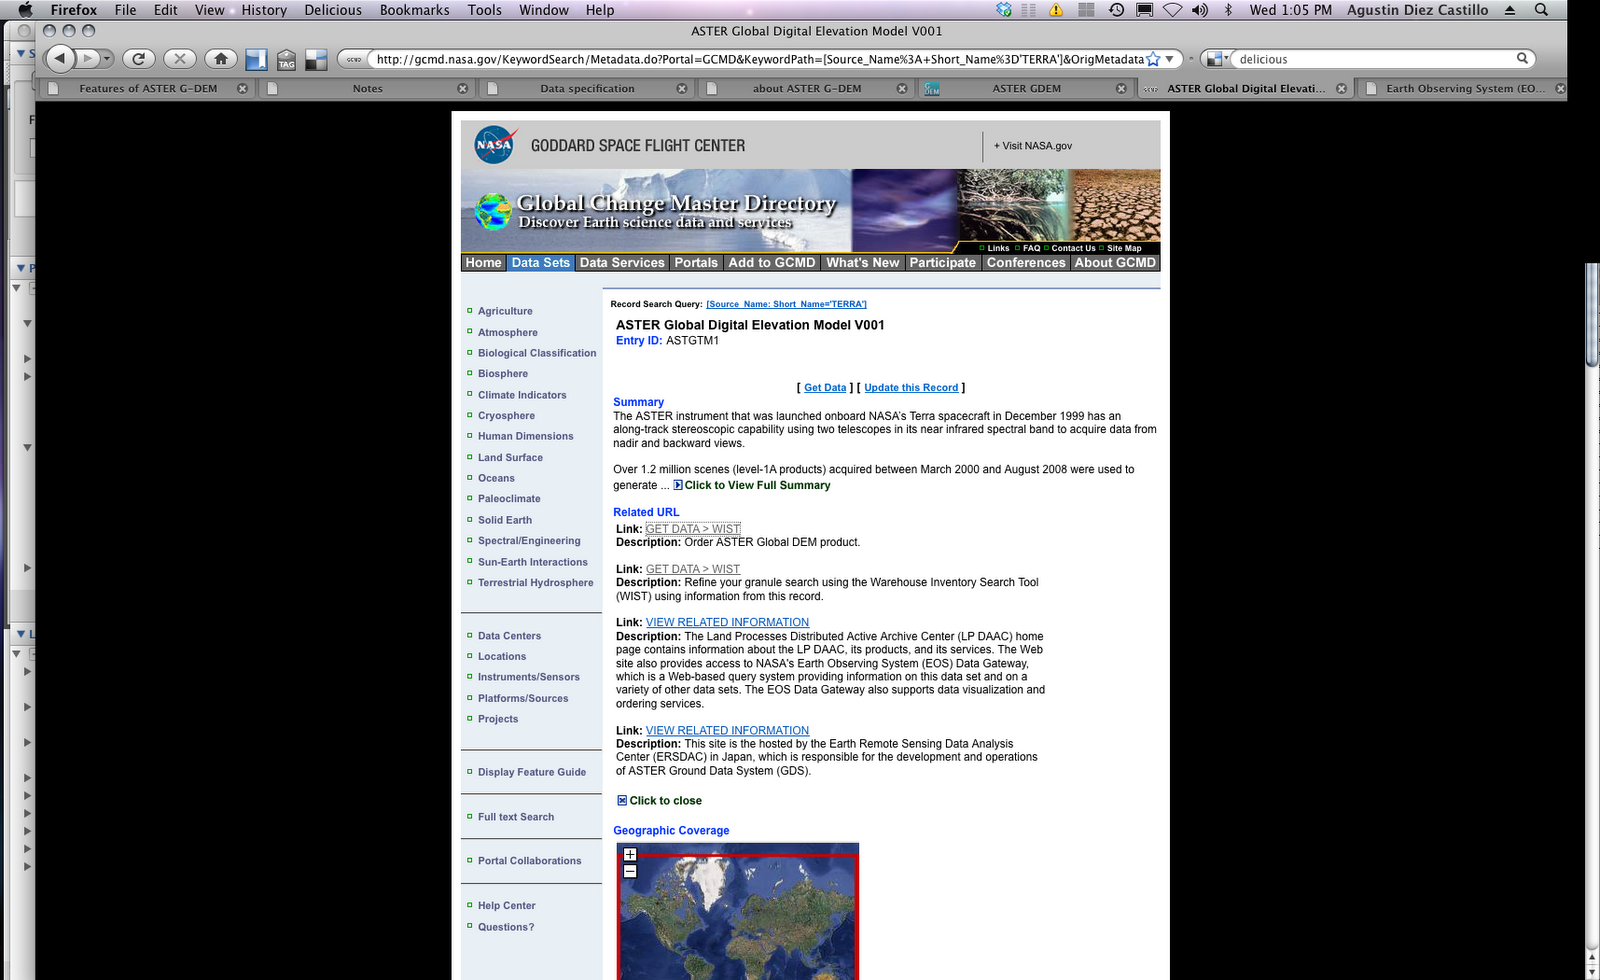
Task: Open the 'Cryosphere' sidebar topic
Action: click(x=506, y=416)
